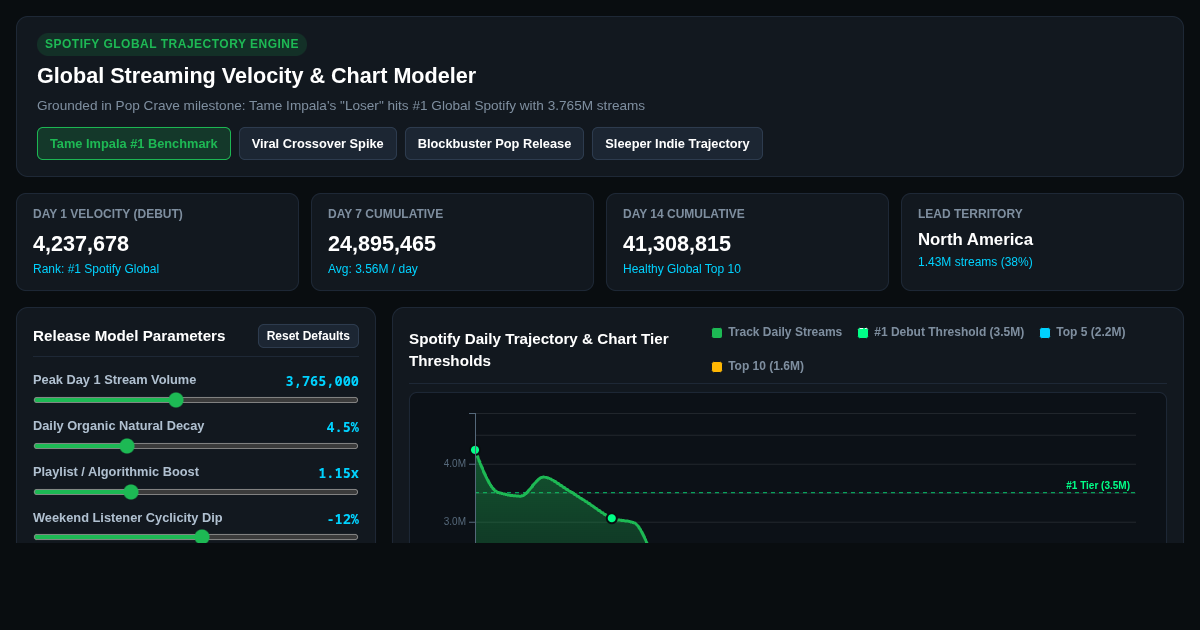Viewport: 1200px width, 630px height.
Task: Toggle the Top 10 (1.6M) legend swatch
Action: (x=717, y=367)
